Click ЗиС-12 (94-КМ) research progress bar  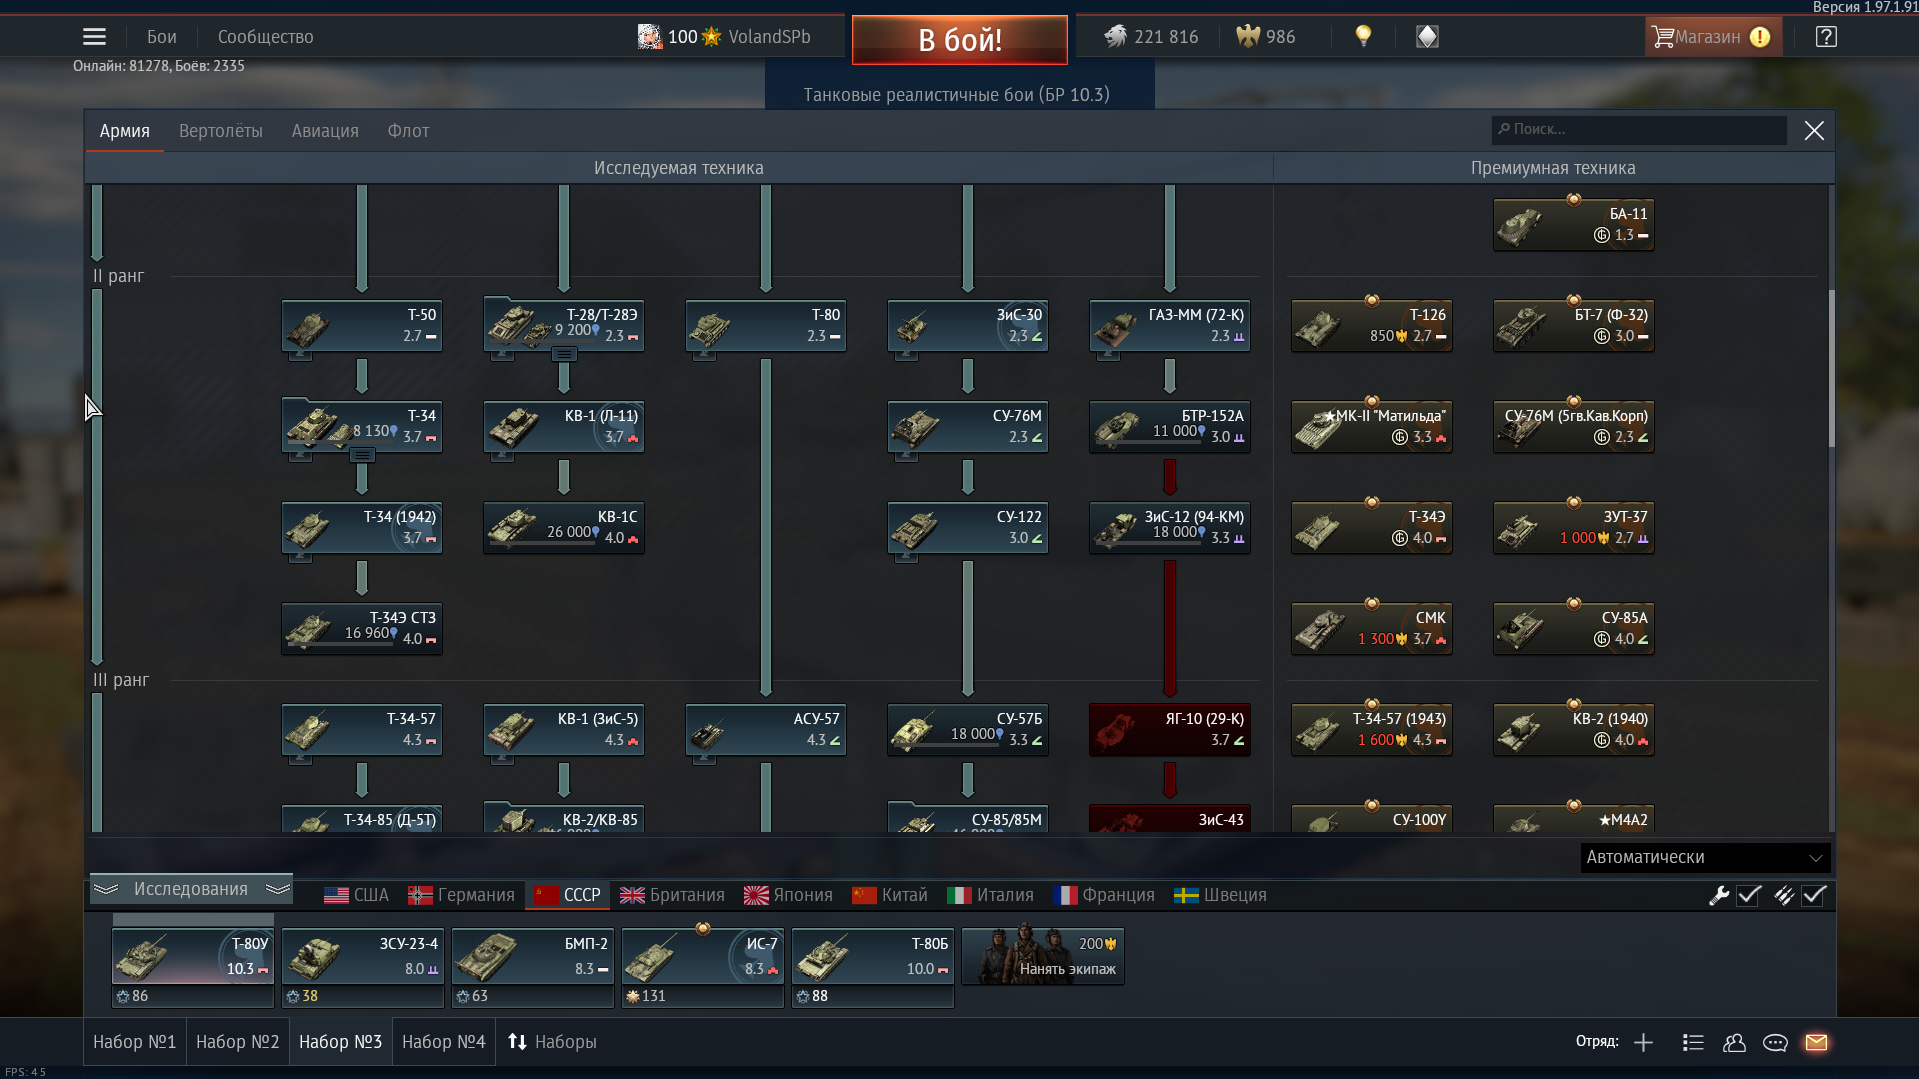pos(1151,544)
